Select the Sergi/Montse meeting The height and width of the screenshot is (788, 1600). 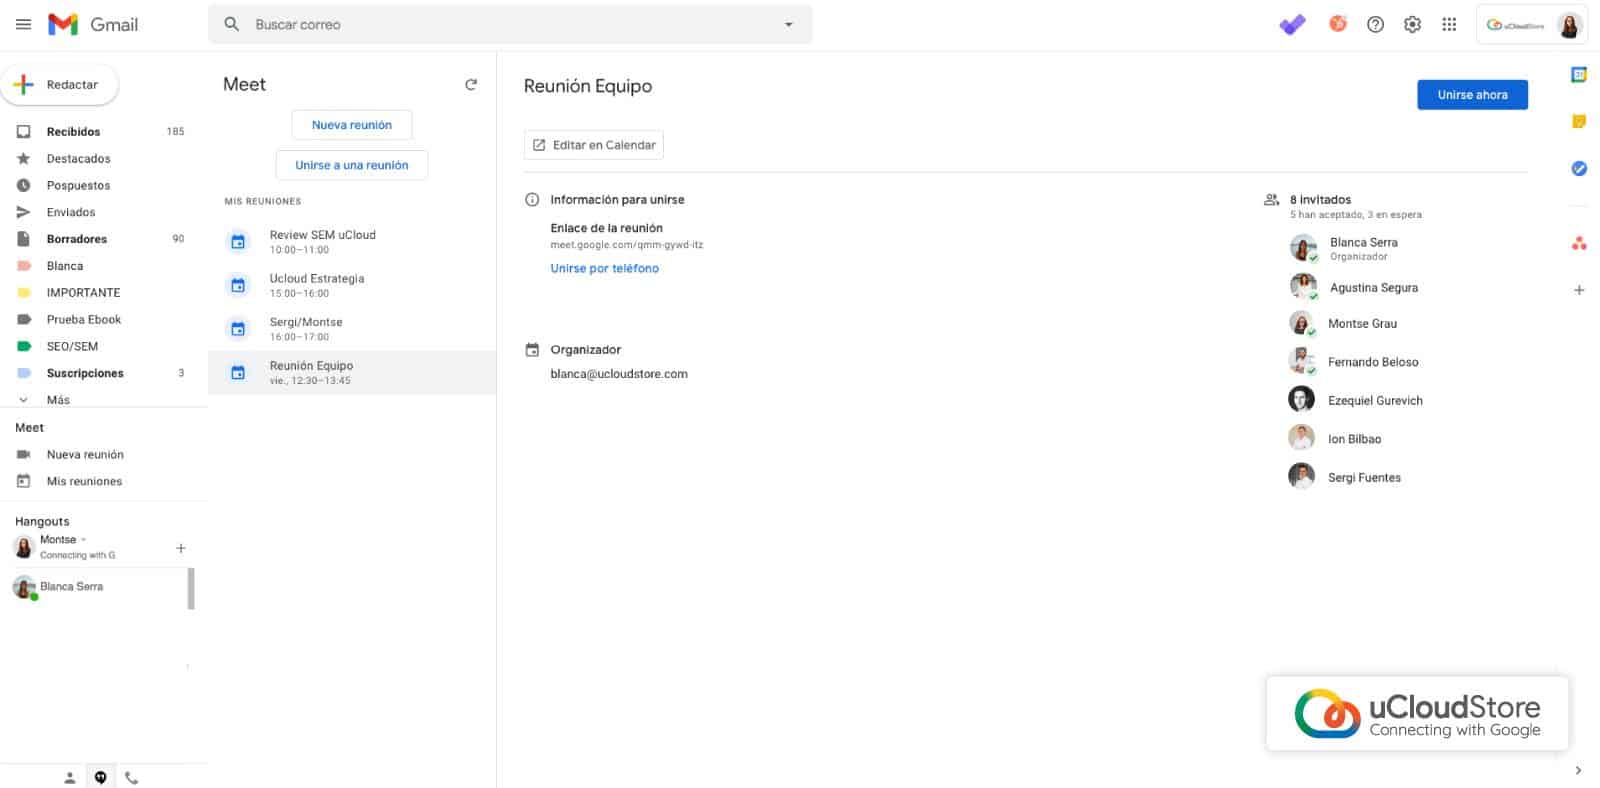352,329
